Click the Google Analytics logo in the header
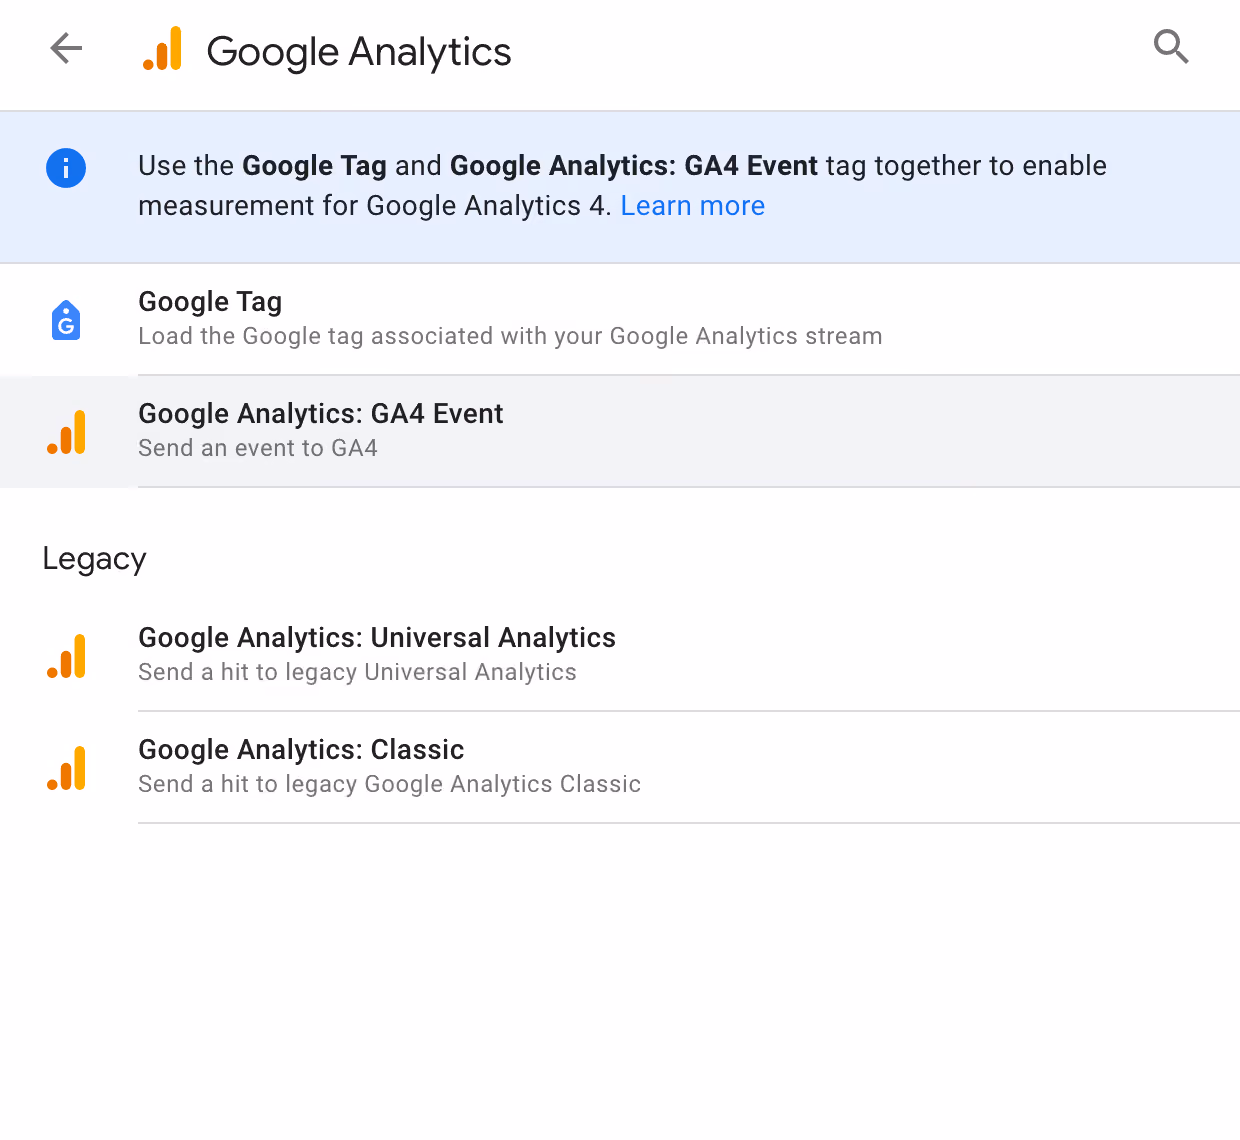 162,49
